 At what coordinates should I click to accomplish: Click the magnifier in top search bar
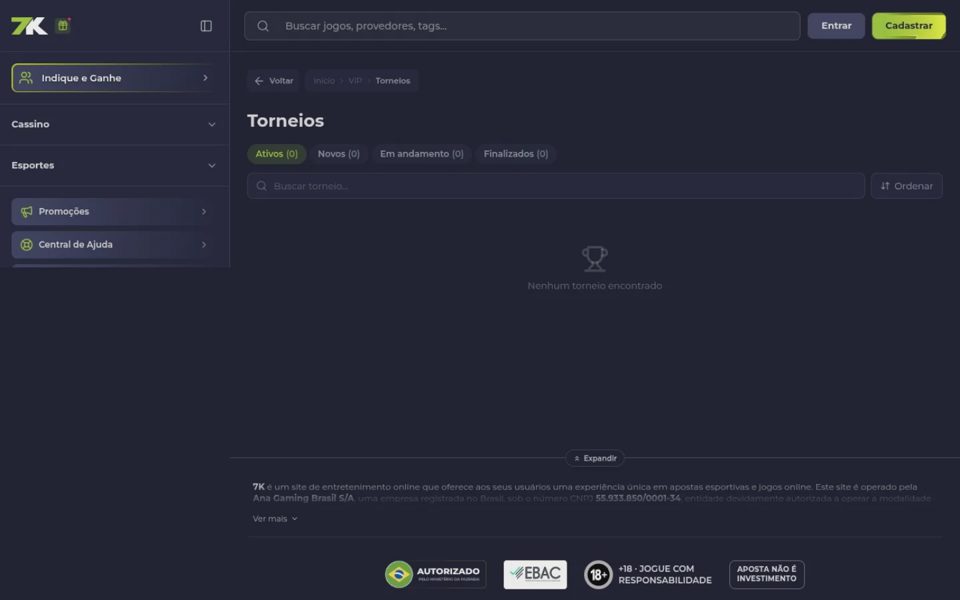point(263,26)
